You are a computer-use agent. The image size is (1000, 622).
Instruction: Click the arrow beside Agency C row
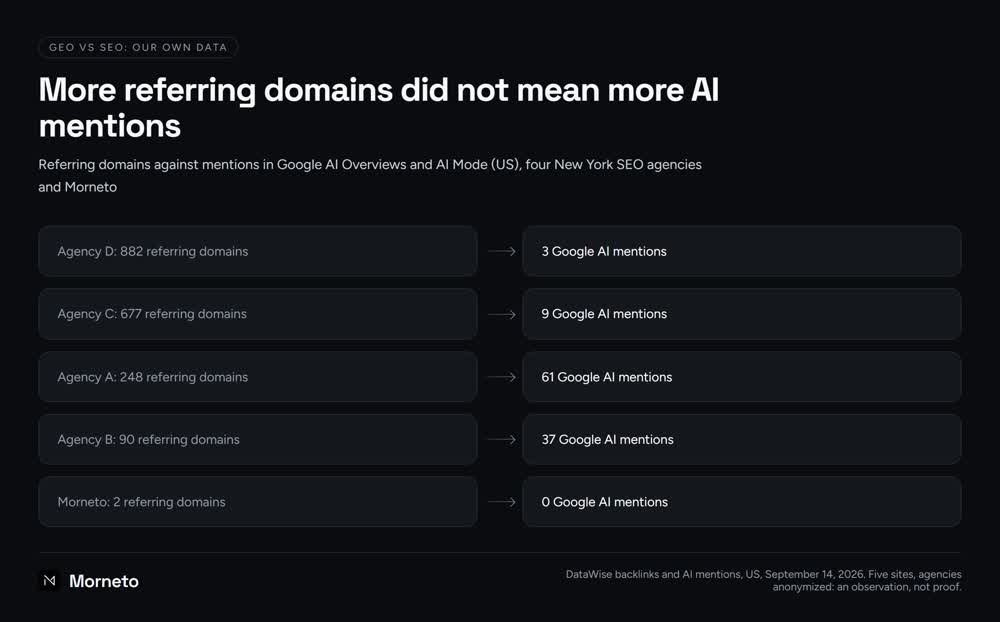[x=502, y=315]
